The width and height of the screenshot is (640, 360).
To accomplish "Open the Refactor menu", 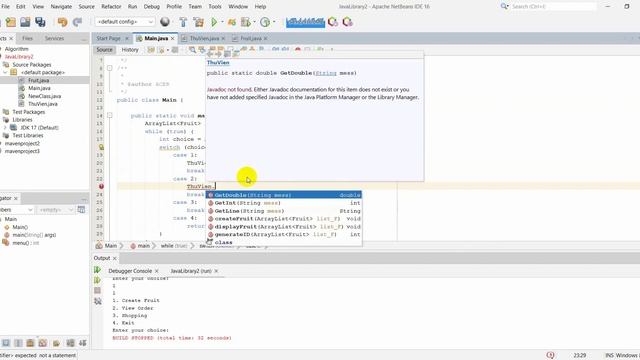I will pos(111,7).
